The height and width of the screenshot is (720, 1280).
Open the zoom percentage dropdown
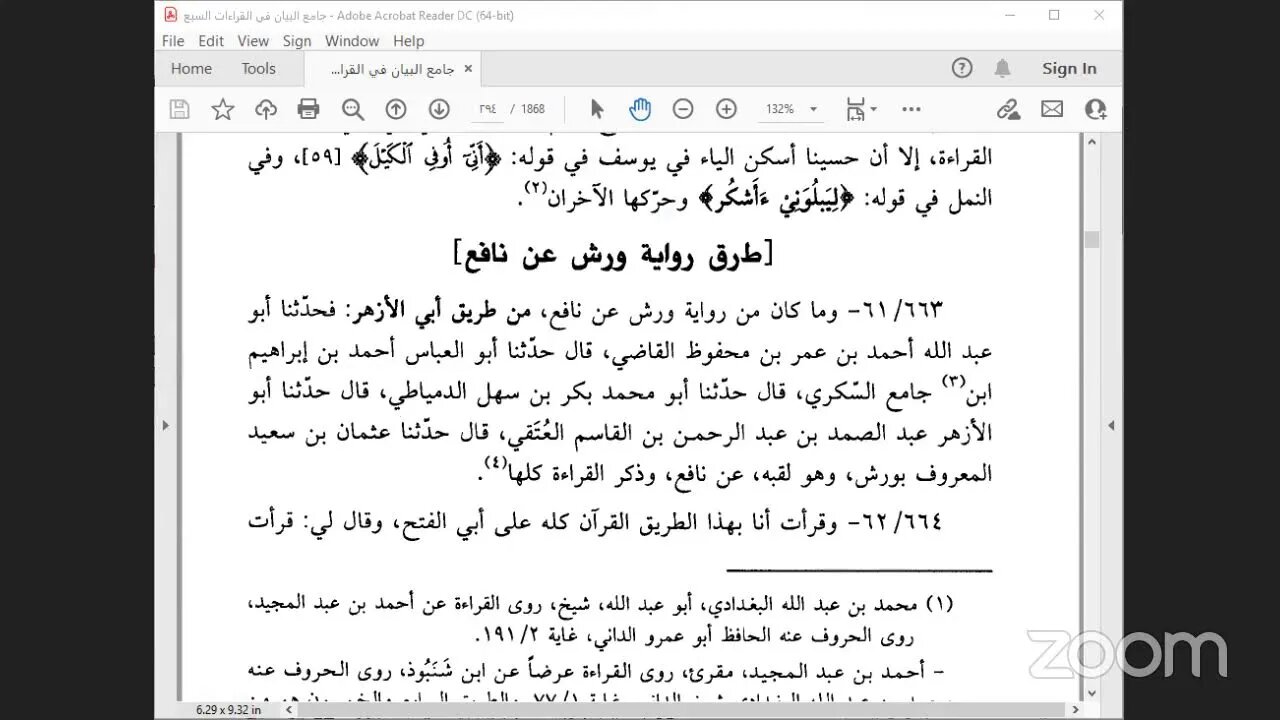(x=813, y=109)
